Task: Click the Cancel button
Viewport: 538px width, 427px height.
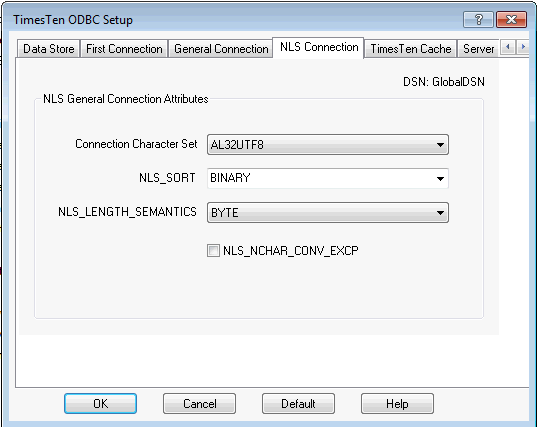Action: click(x=199, y=404)
